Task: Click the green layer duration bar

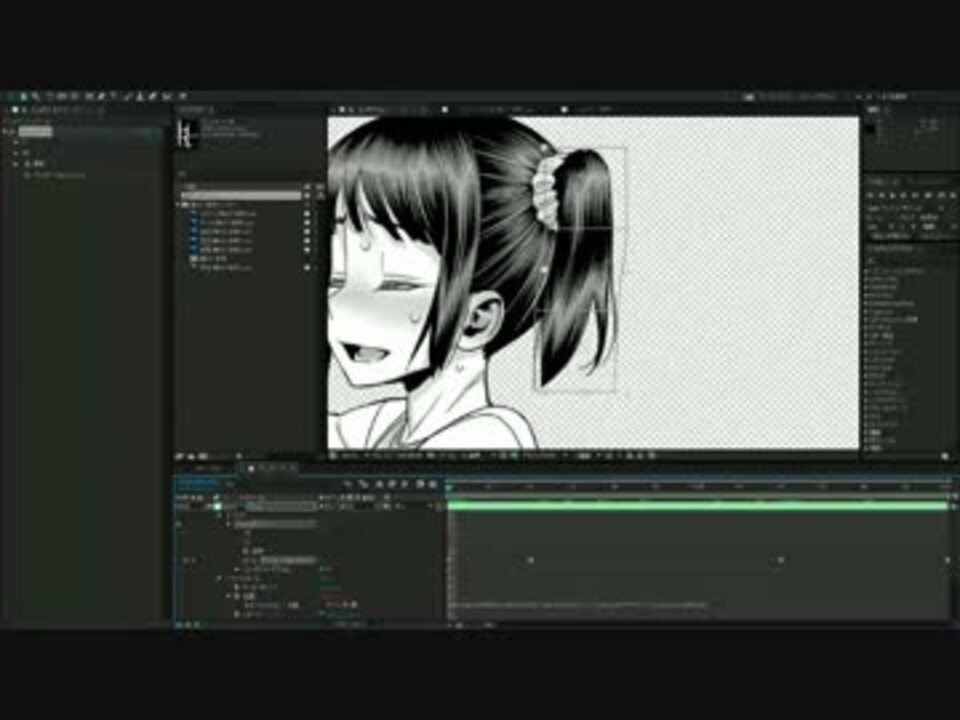Action: [x=698, y=506]
